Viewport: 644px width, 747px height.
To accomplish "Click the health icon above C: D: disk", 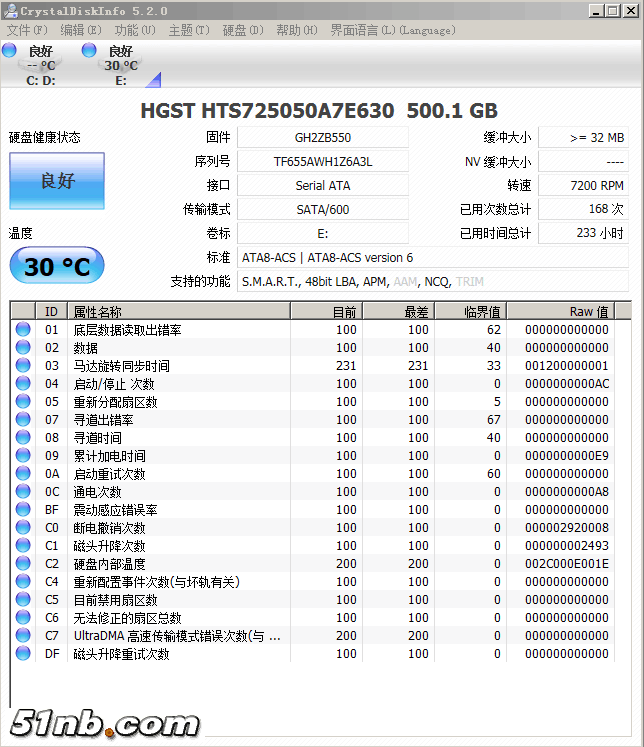I will tap(10, 51).
